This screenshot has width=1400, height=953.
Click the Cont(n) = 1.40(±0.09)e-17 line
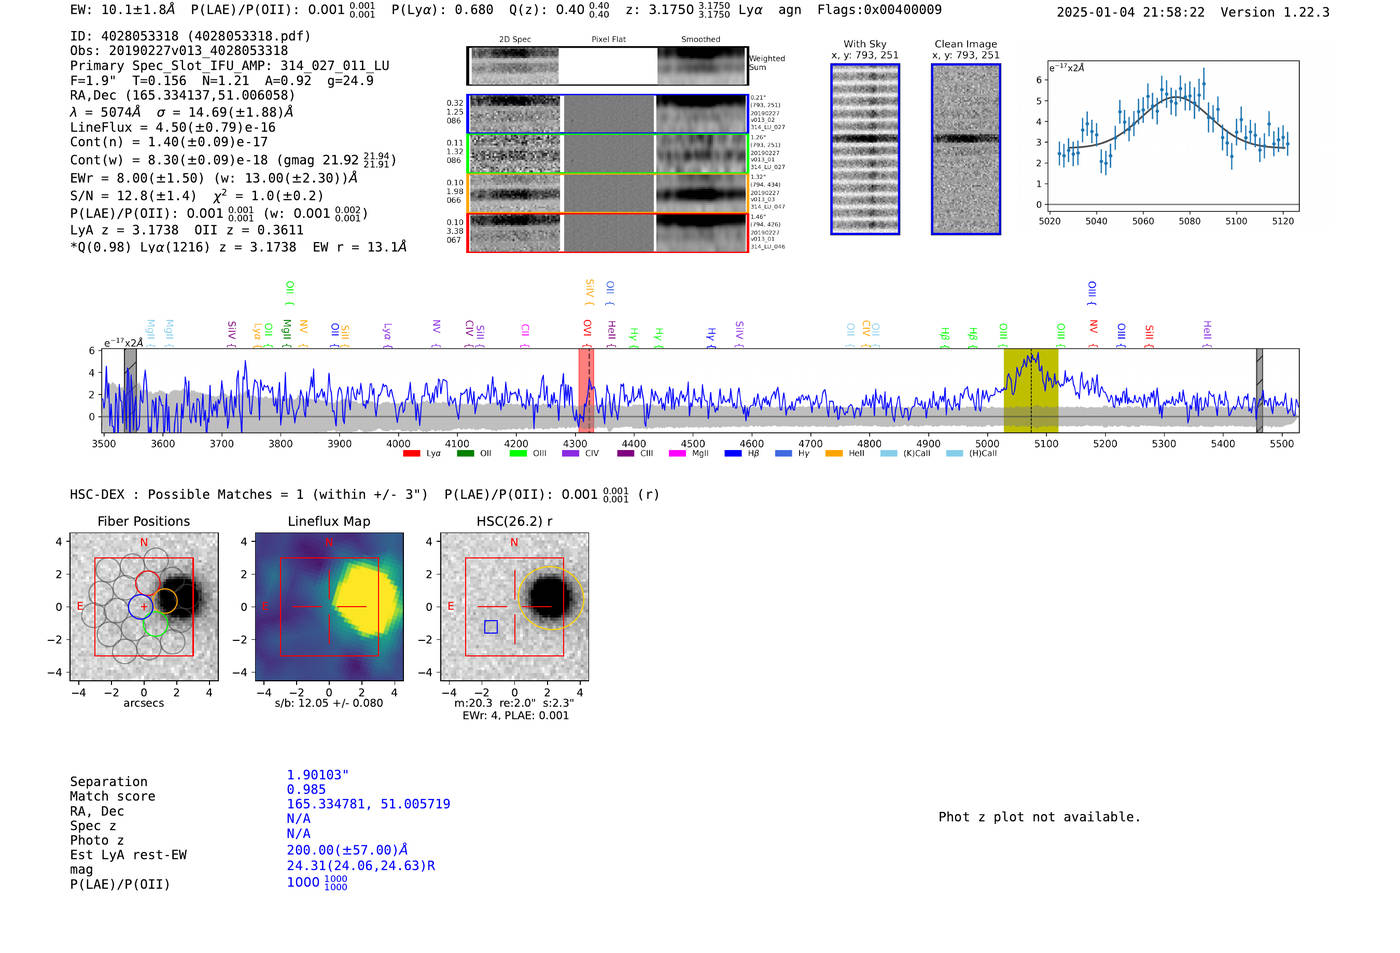point(169,142)
